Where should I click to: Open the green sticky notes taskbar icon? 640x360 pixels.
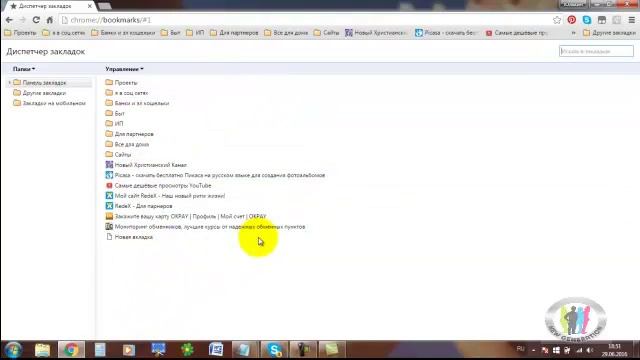pos(331,350)
